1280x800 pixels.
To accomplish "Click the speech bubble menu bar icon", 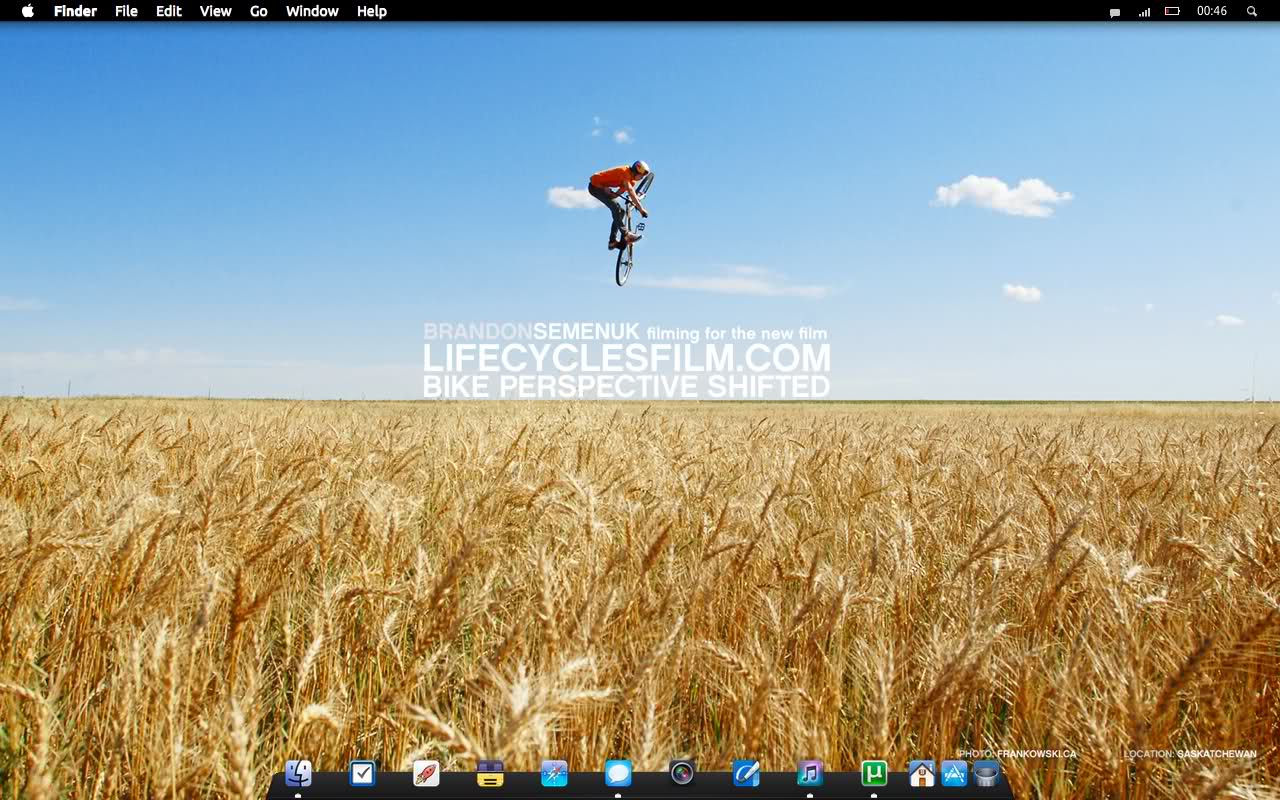I will tap(1115, 12).
